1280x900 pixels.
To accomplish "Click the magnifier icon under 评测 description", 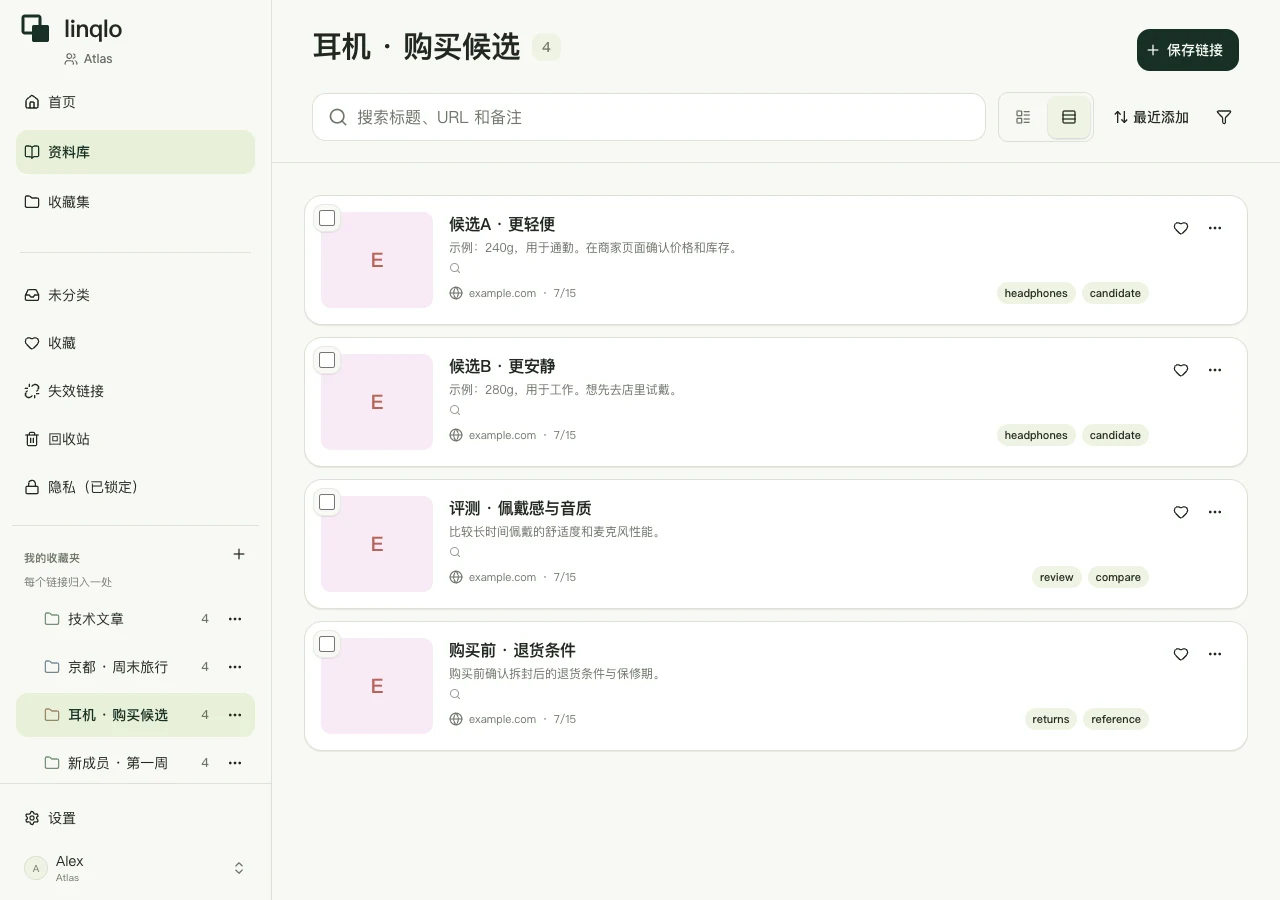I will [455, 552].
